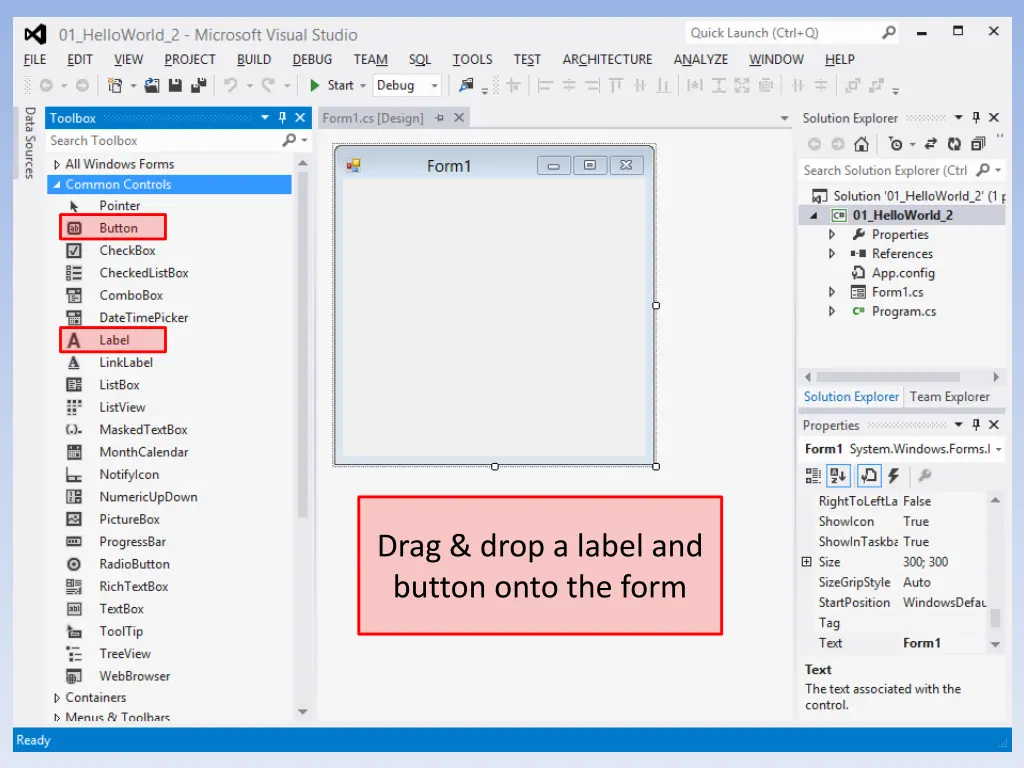The image size is (1024, 768).
Task: Pin the Solution Explorer panel
Action: point(976,118)
